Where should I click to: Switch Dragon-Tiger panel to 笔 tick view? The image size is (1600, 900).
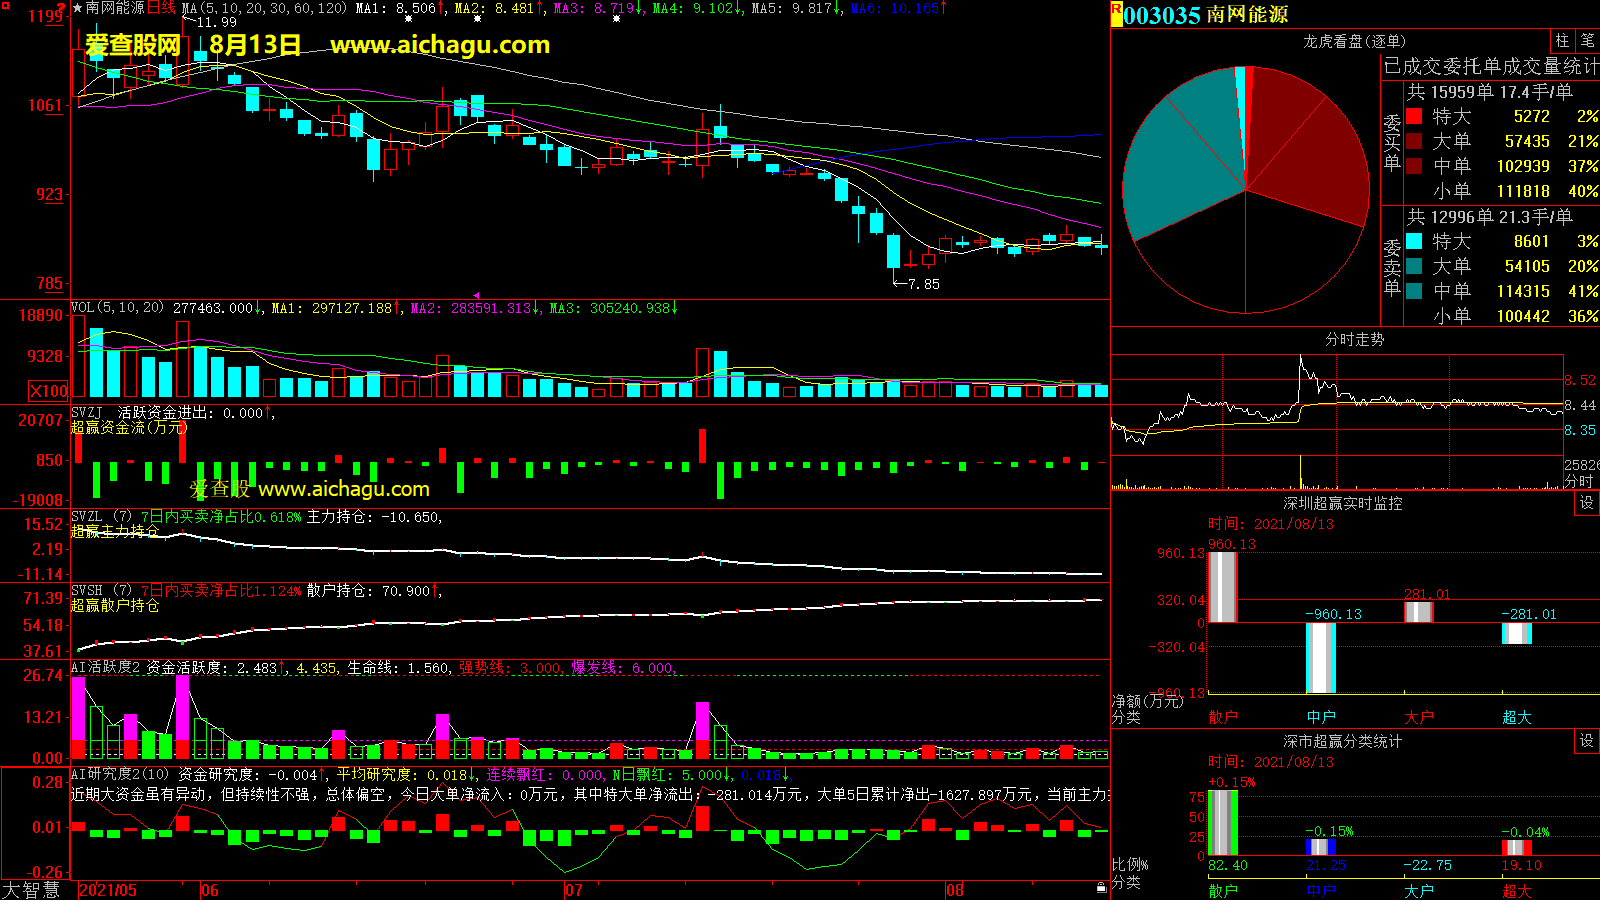[1587, 41]
